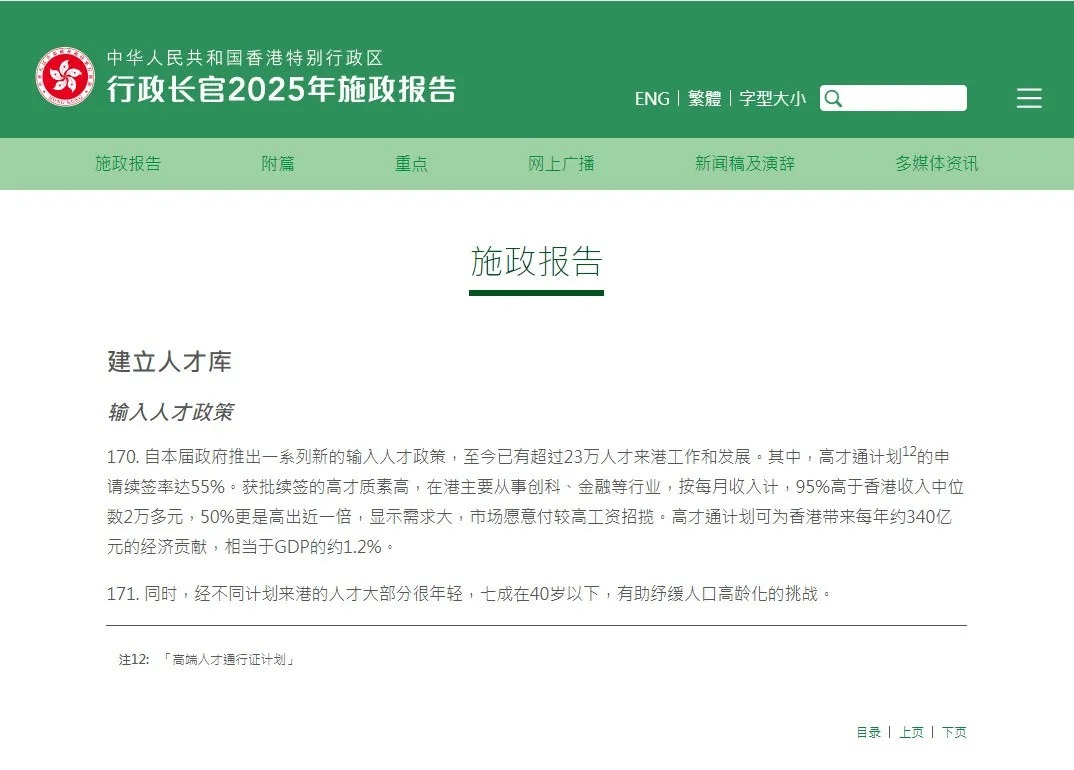Click the 施政报告 page heading

click(536, 262)
